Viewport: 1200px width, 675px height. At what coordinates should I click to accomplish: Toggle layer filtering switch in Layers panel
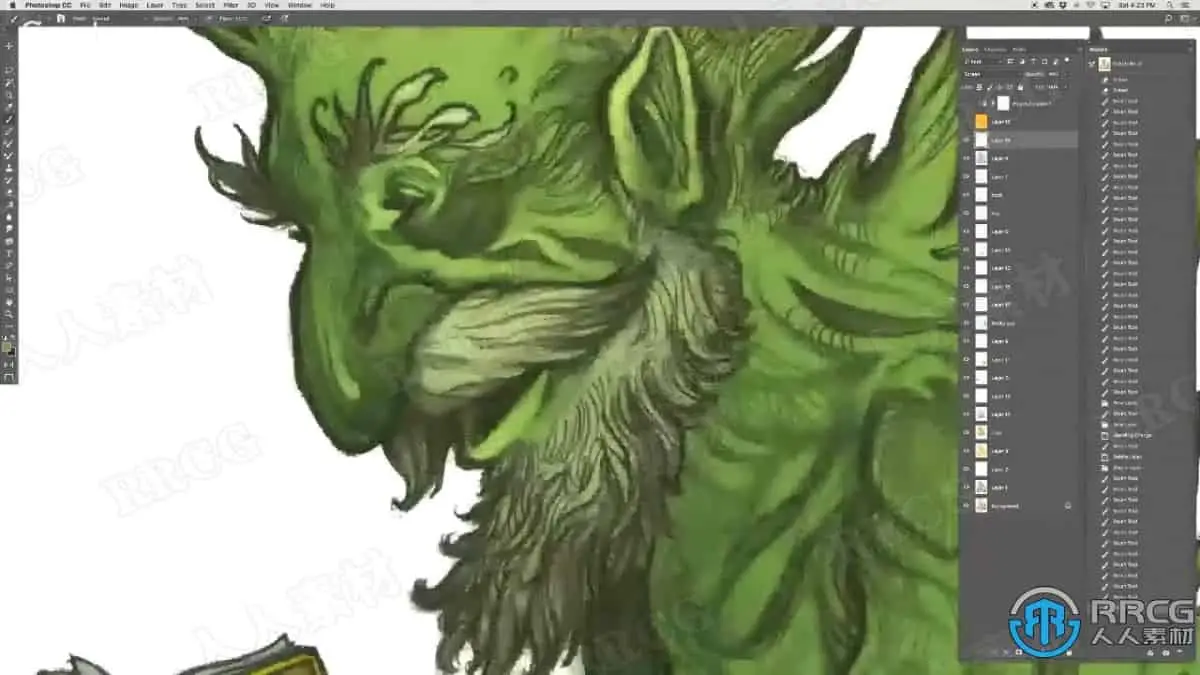tap(1066, 60)
